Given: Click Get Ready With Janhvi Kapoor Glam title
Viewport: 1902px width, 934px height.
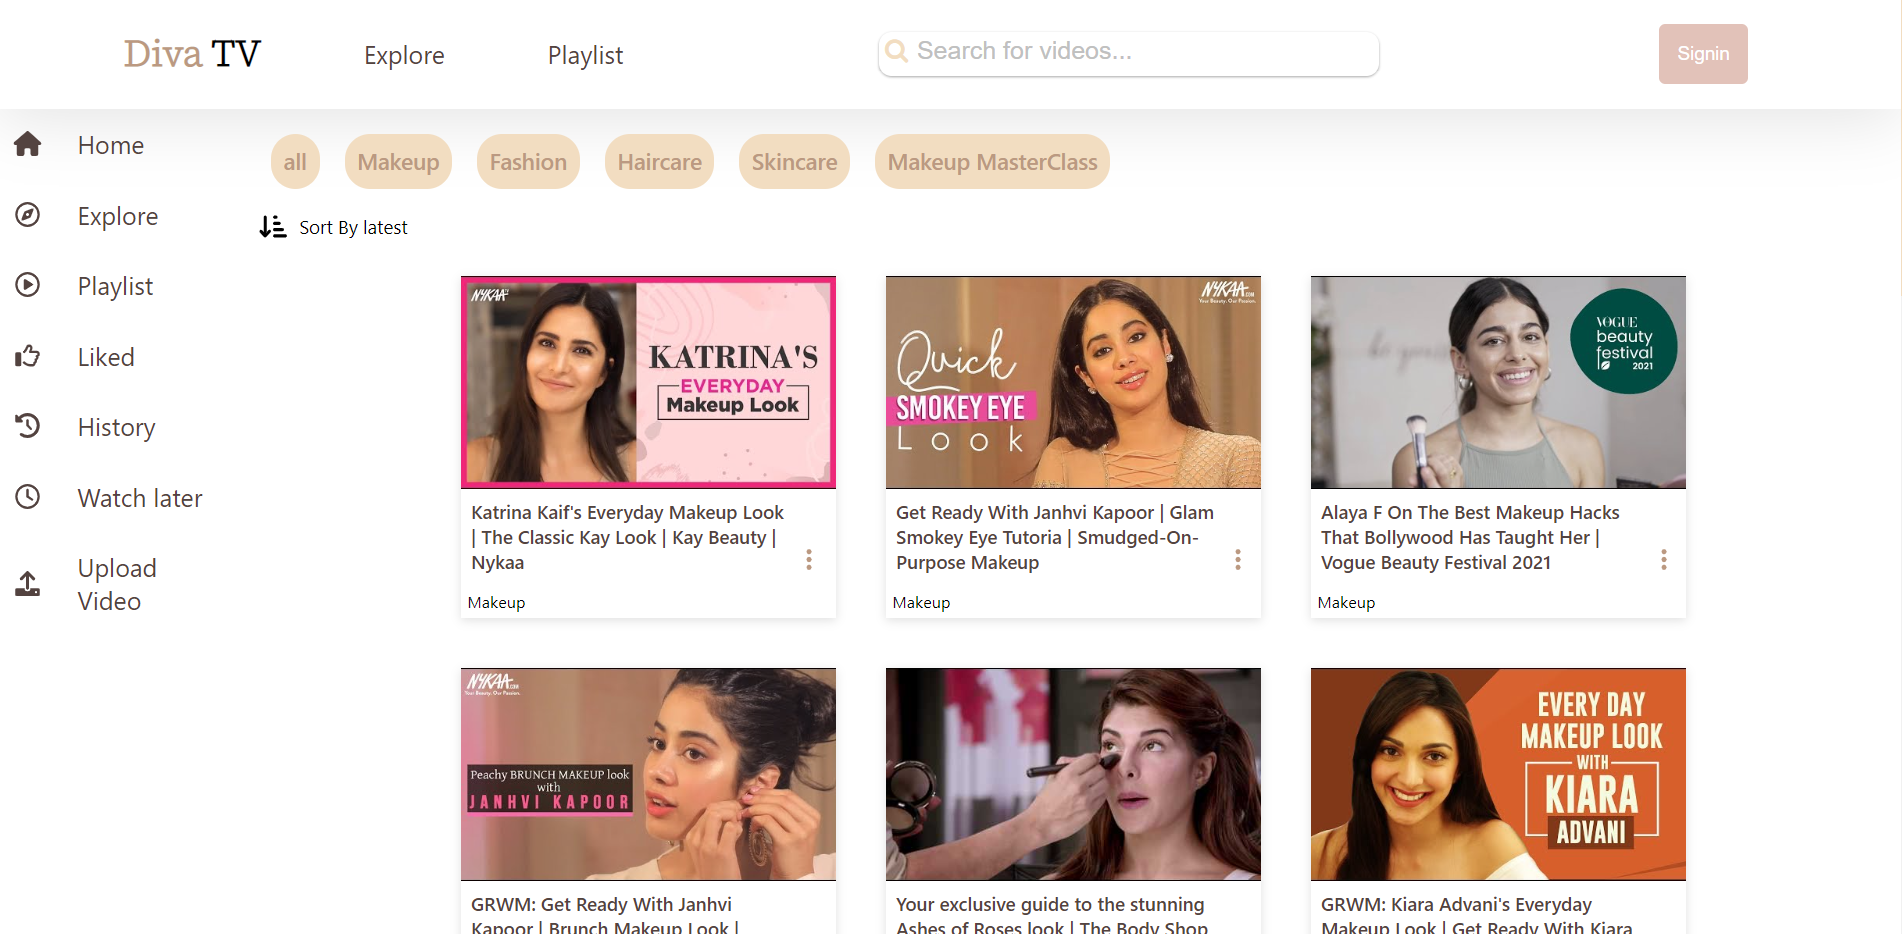Looking at the screenshot, I should pyautogui.click(x=1054, y=538).
